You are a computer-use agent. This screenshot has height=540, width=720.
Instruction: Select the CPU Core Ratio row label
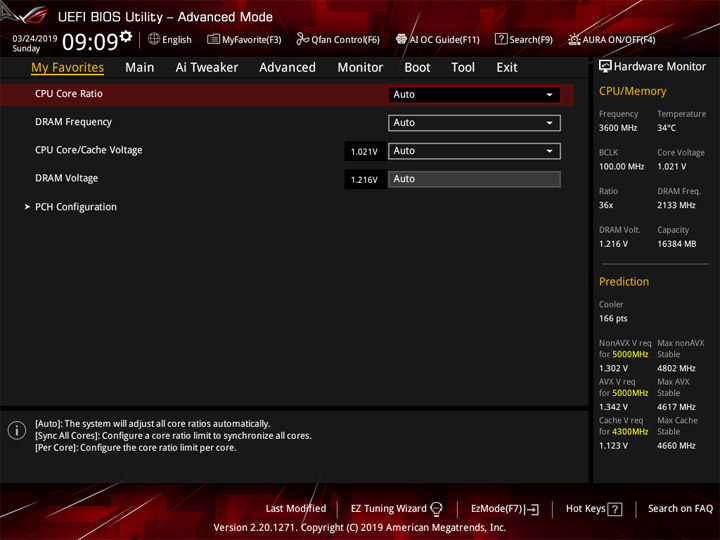pos(69,94)
